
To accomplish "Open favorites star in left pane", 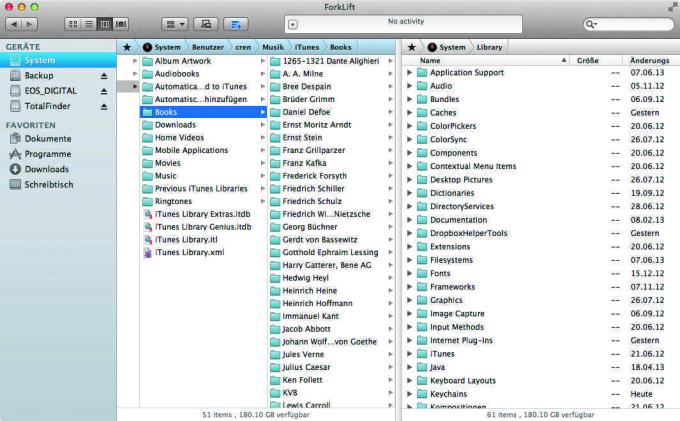I will pyautogui.click(x=127, y=47).
